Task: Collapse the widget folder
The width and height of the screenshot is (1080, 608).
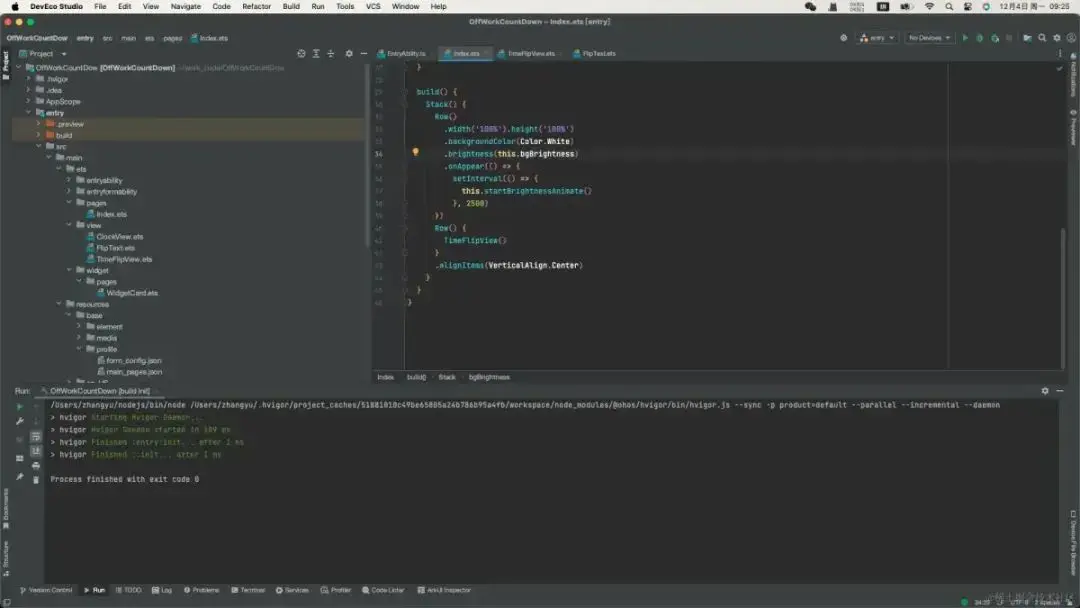Action: [x=69, y=270]
